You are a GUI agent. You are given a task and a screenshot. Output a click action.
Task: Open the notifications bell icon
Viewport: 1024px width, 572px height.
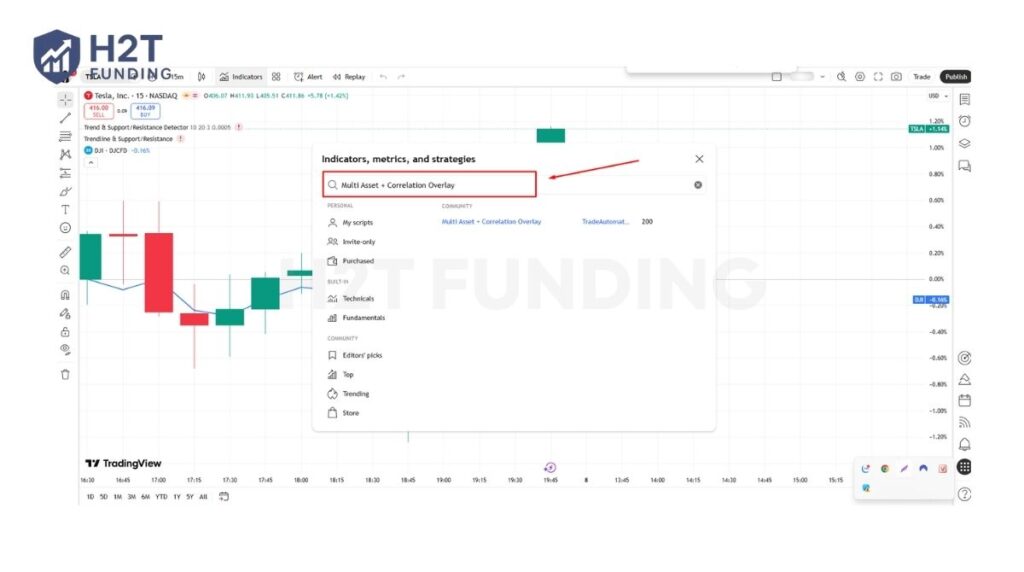click(965, 445)
